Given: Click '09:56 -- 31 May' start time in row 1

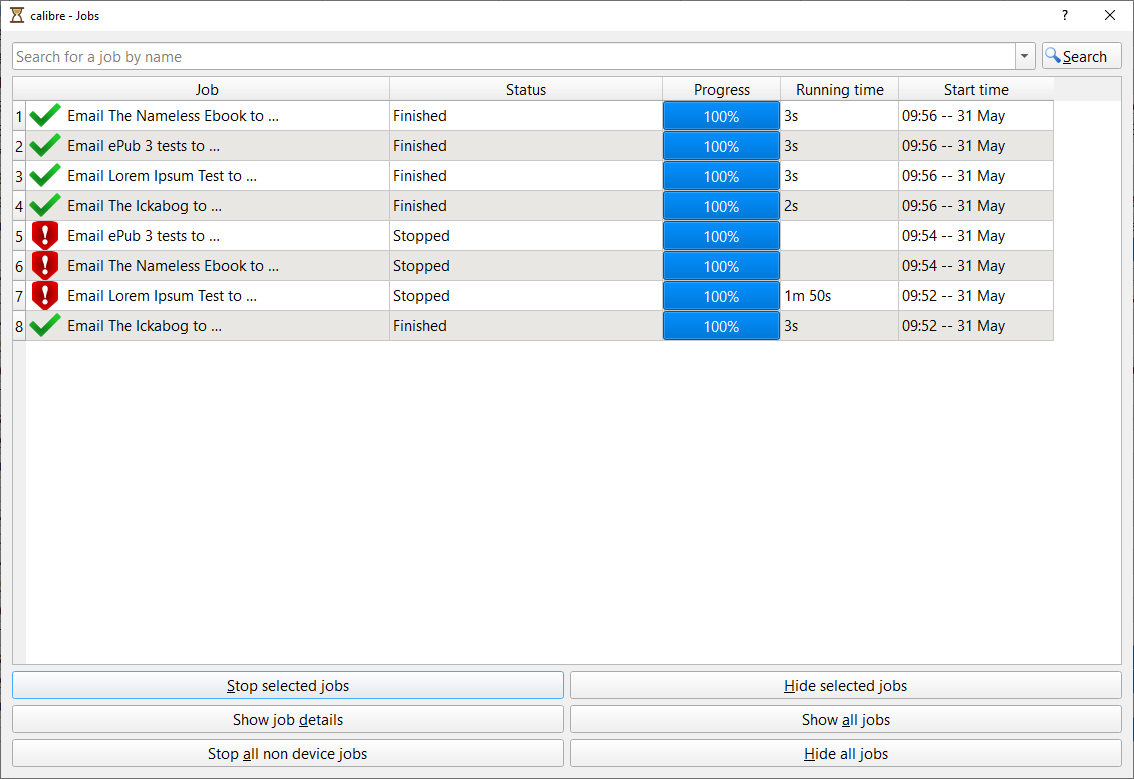Looking at the screenshot, I should (x=953, y=116).
